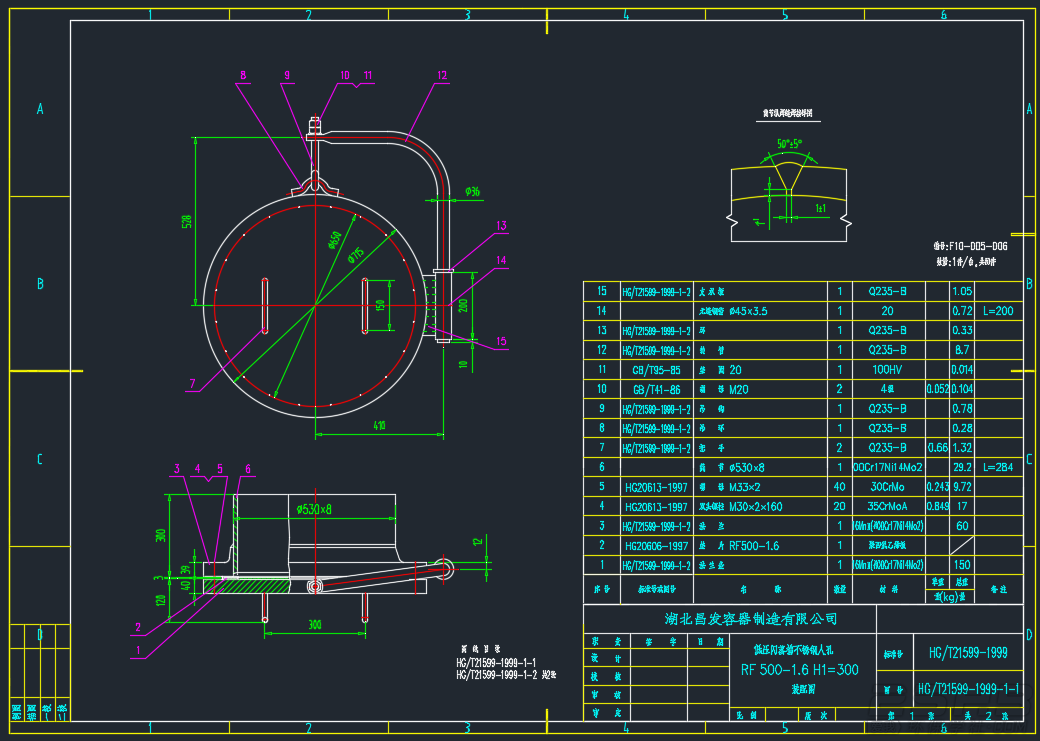Select the title block drawing number HG/T21599-1999-1-1
Viewport: 1040px width, 741px height.
[968, 688]
